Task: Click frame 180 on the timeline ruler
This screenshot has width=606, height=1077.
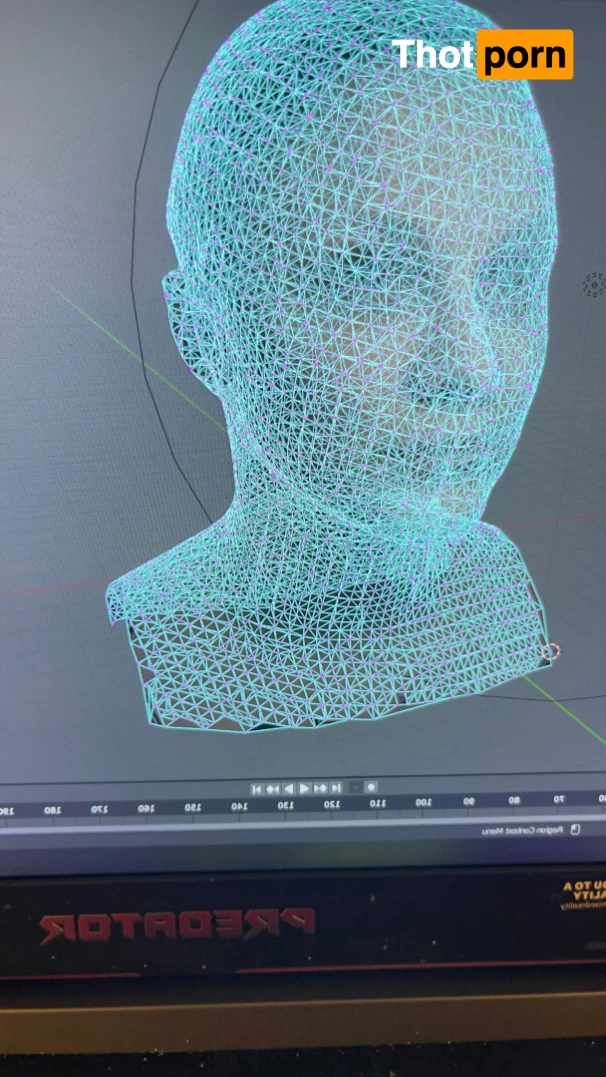Action: [52, 809]
